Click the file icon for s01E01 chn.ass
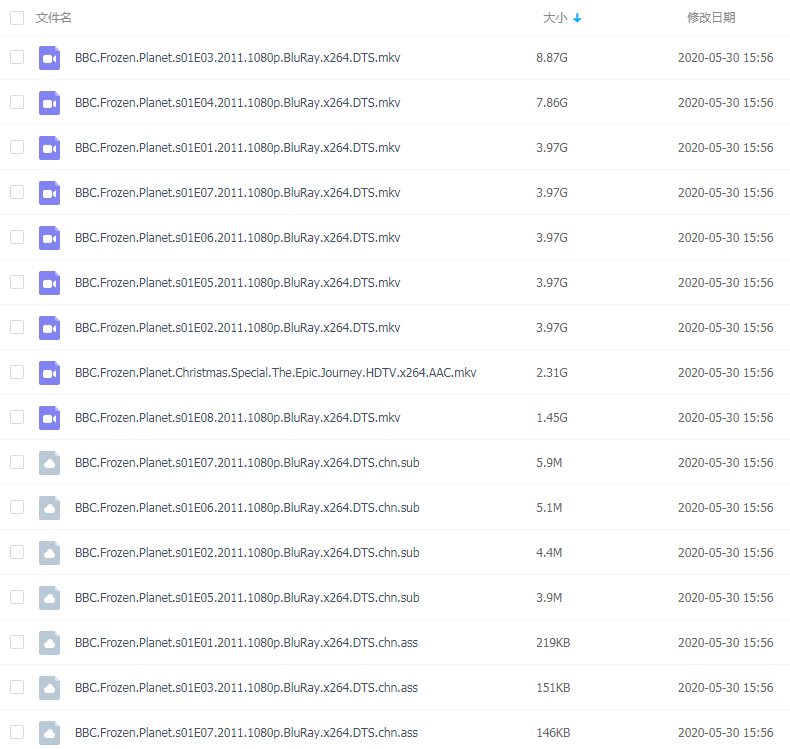The height and width of the screenshot is (749, 790). tap(49, 643)
